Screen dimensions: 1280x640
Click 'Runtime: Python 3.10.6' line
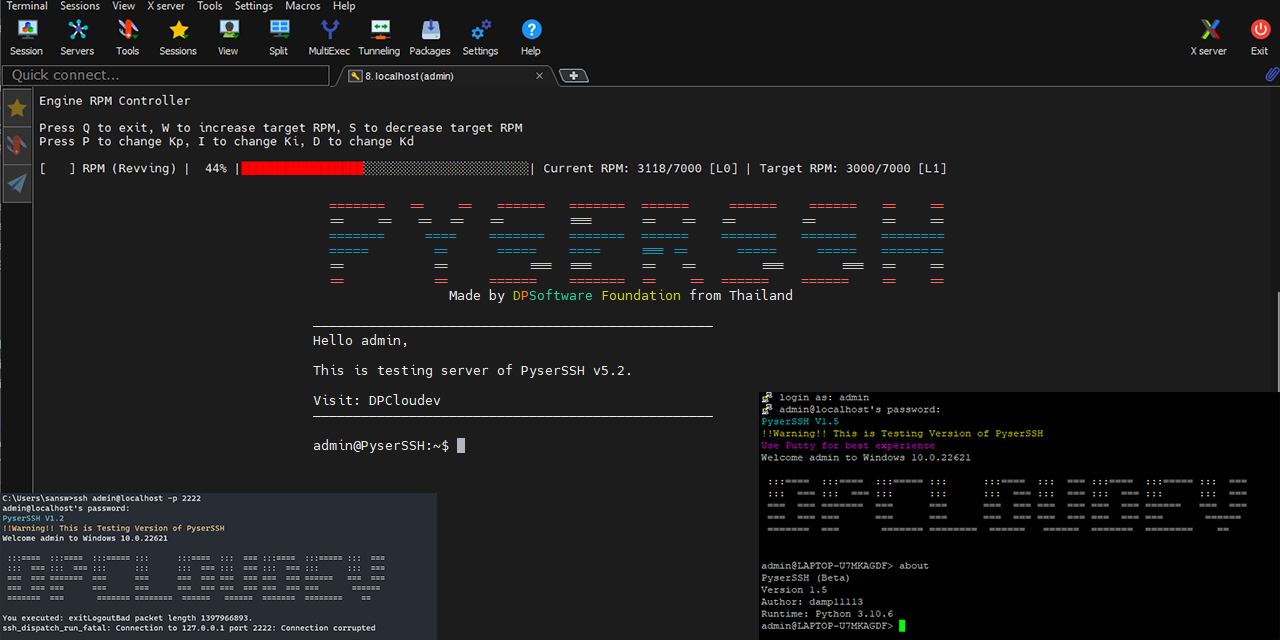827,614
